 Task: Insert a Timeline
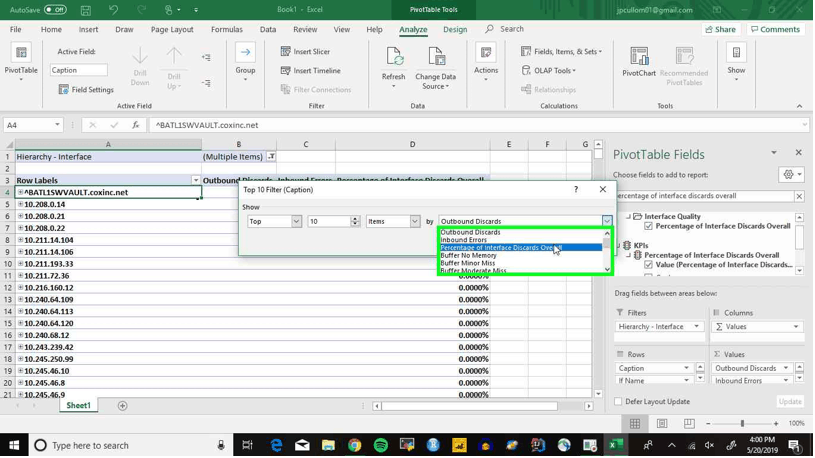point(311,70)
